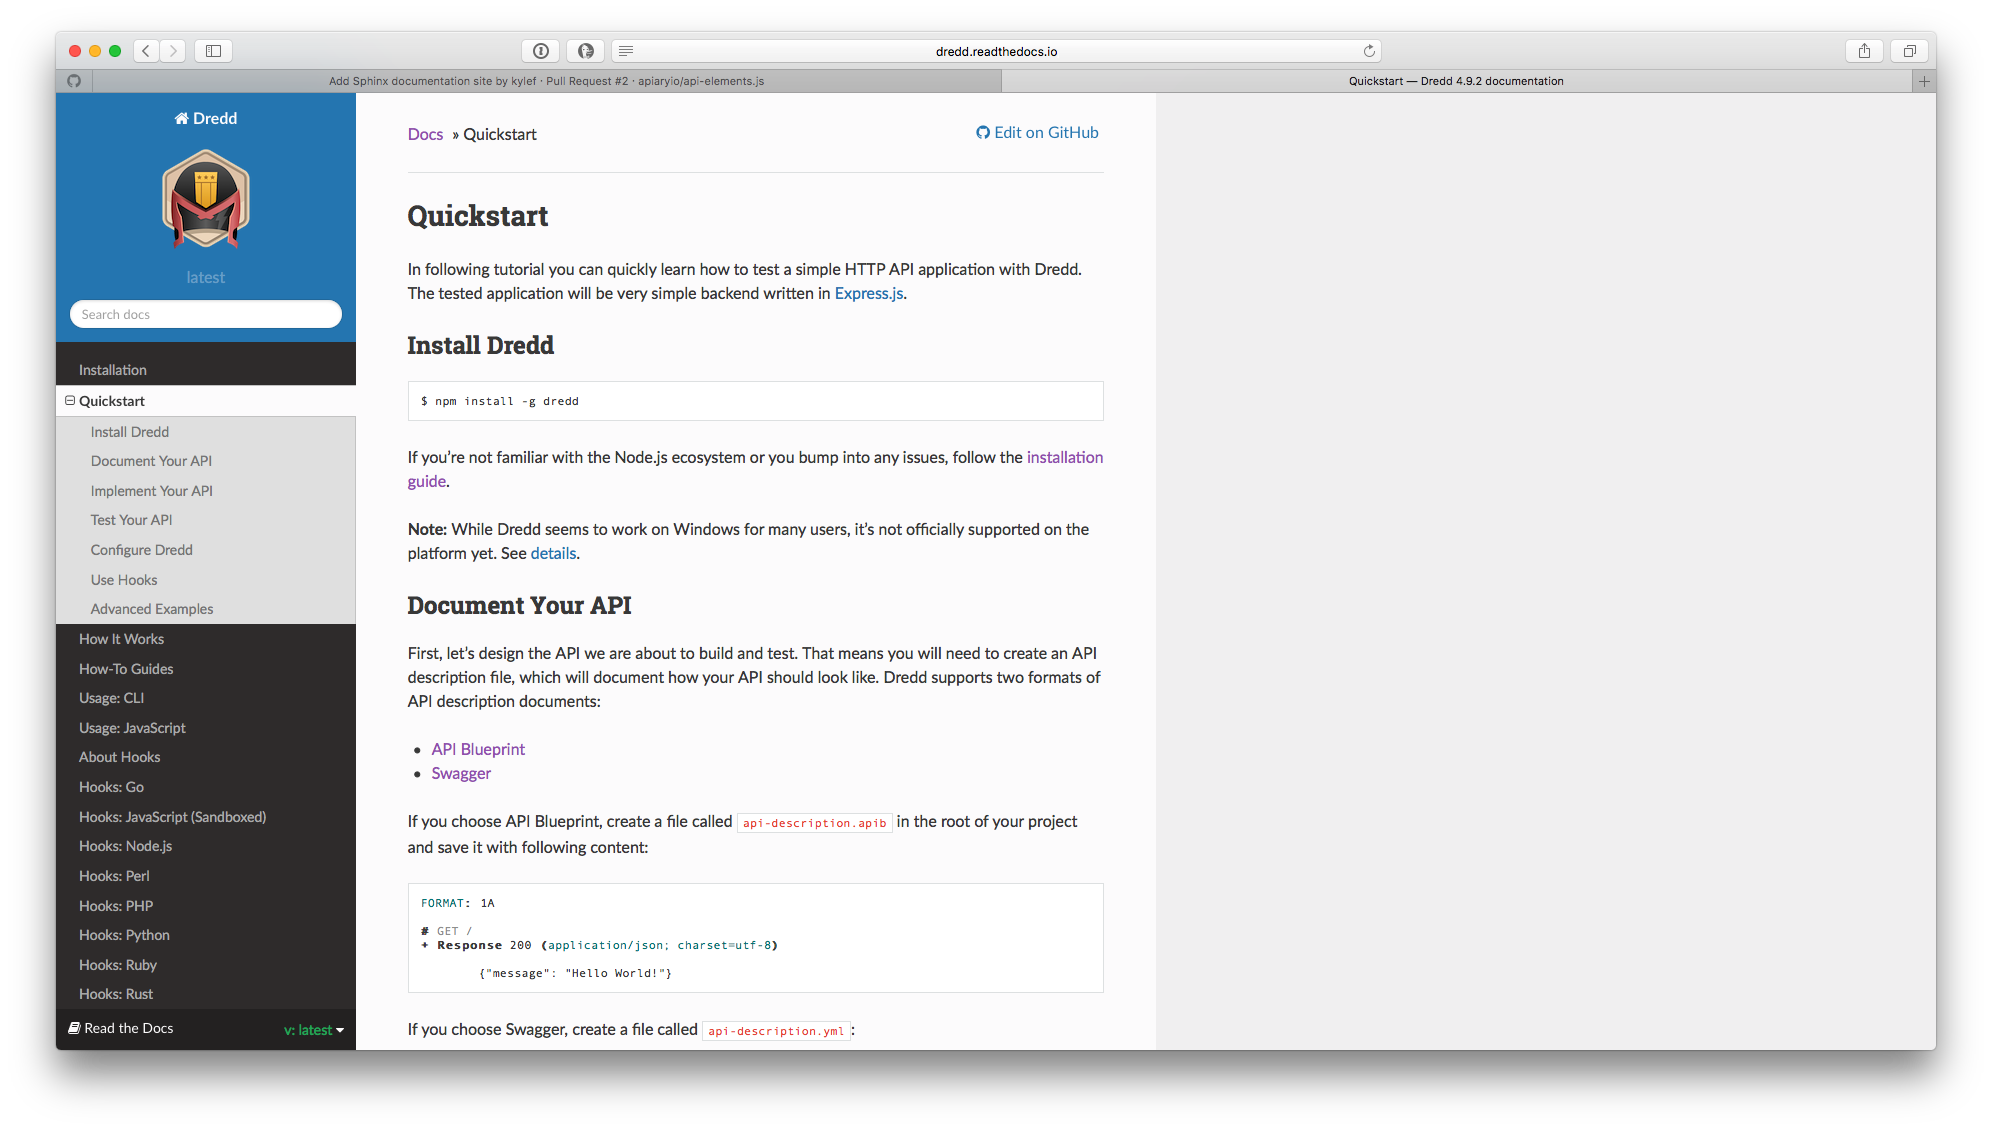Viewport: 1992px width, 1130px height.
Task: Reload the page with refresh icon
Action: (1369, 51)
